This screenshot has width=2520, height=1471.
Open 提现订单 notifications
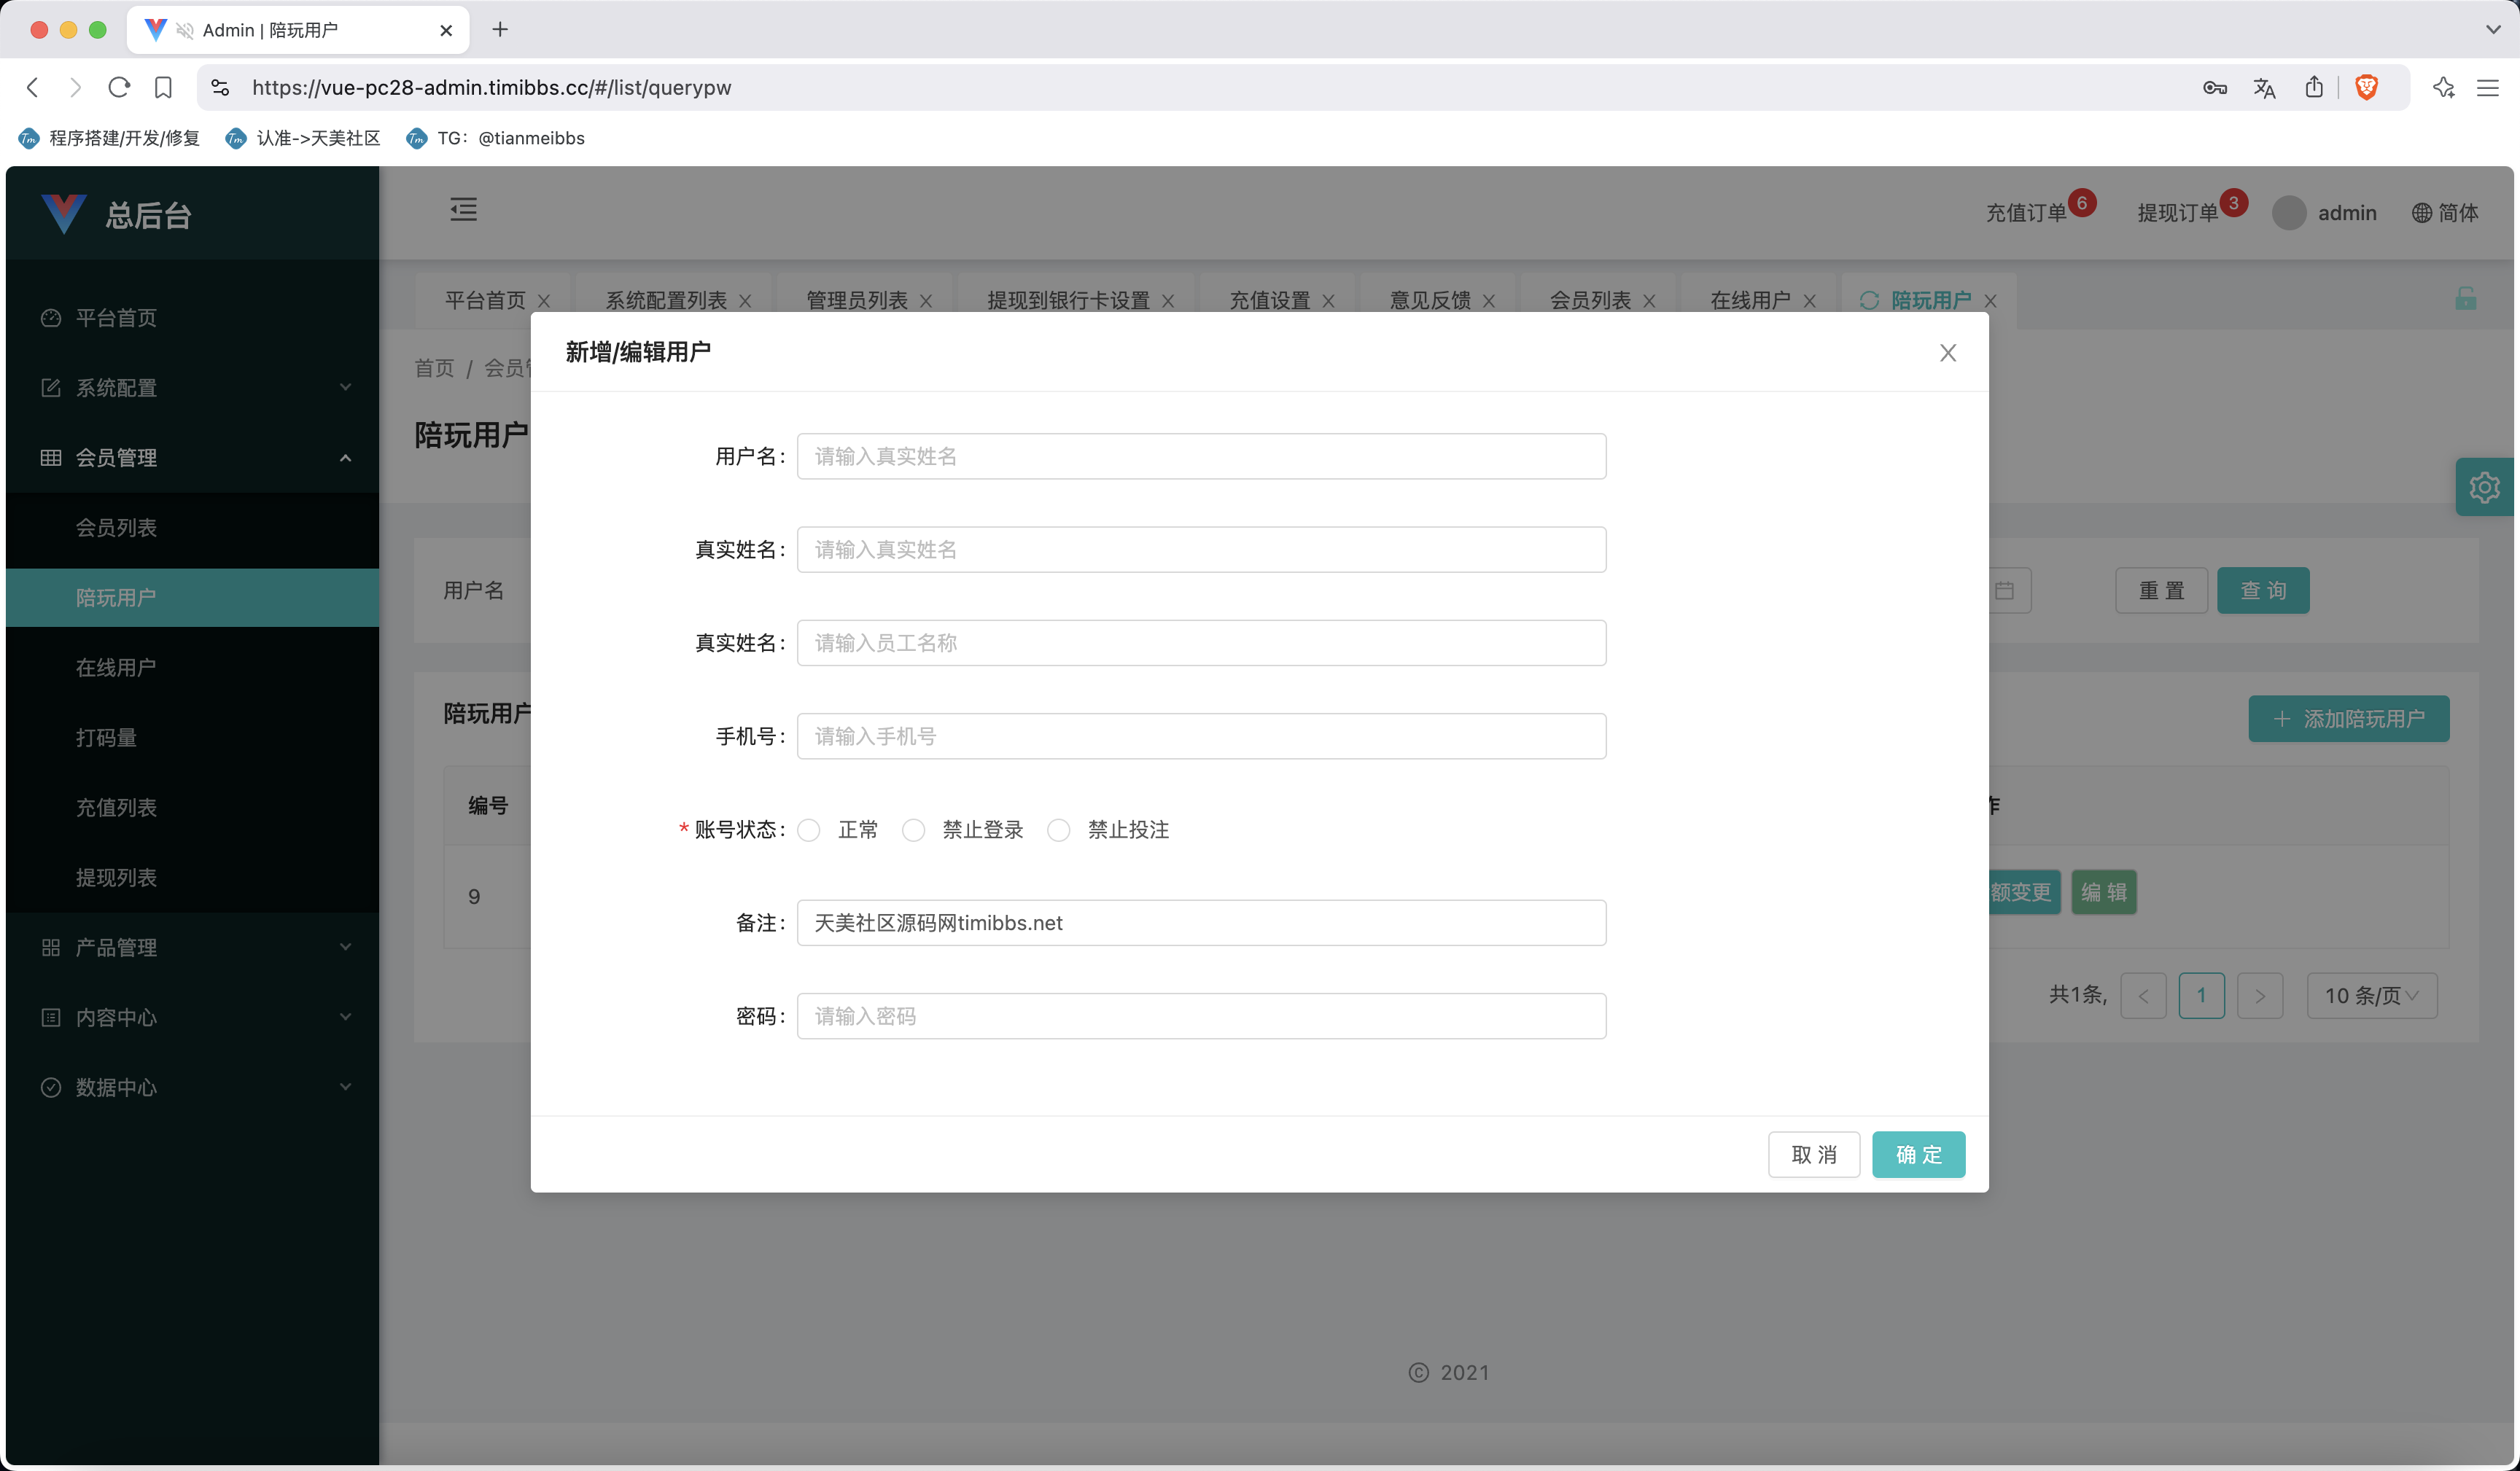(2178, 213)
